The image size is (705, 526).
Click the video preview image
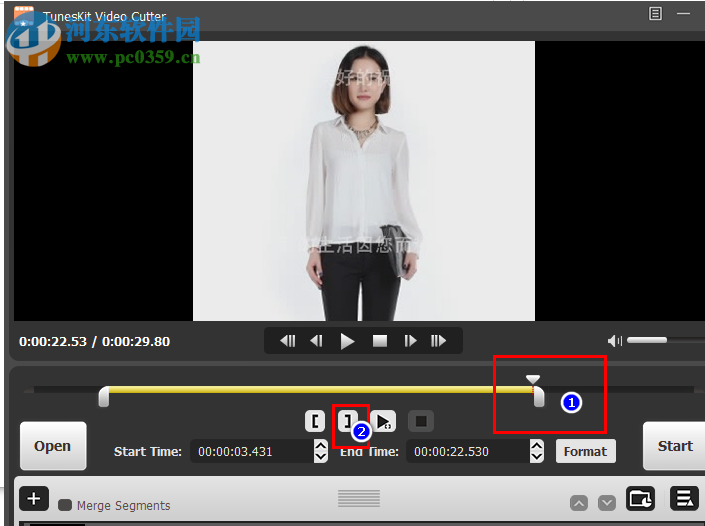[364, 181]
